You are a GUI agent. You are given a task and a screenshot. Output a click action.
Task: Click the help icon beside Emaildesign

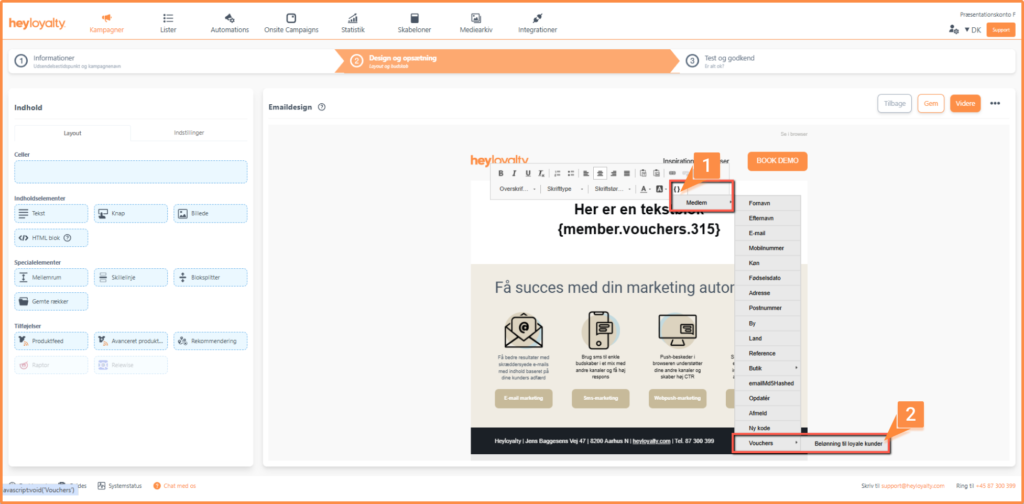pyautogui.click(x=322, y=107)
